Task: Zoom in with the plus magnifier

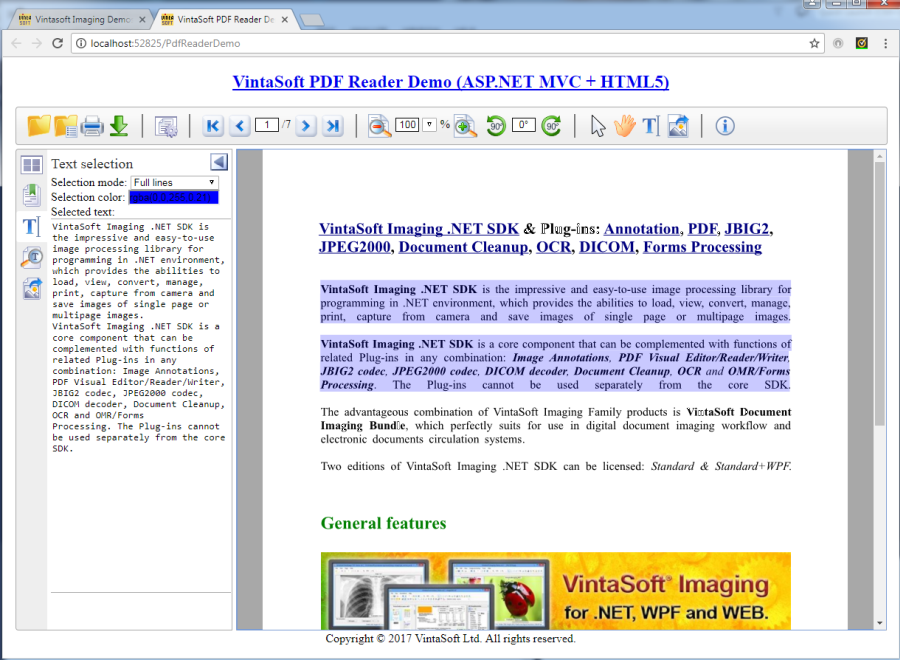Action: coord(465,126)
